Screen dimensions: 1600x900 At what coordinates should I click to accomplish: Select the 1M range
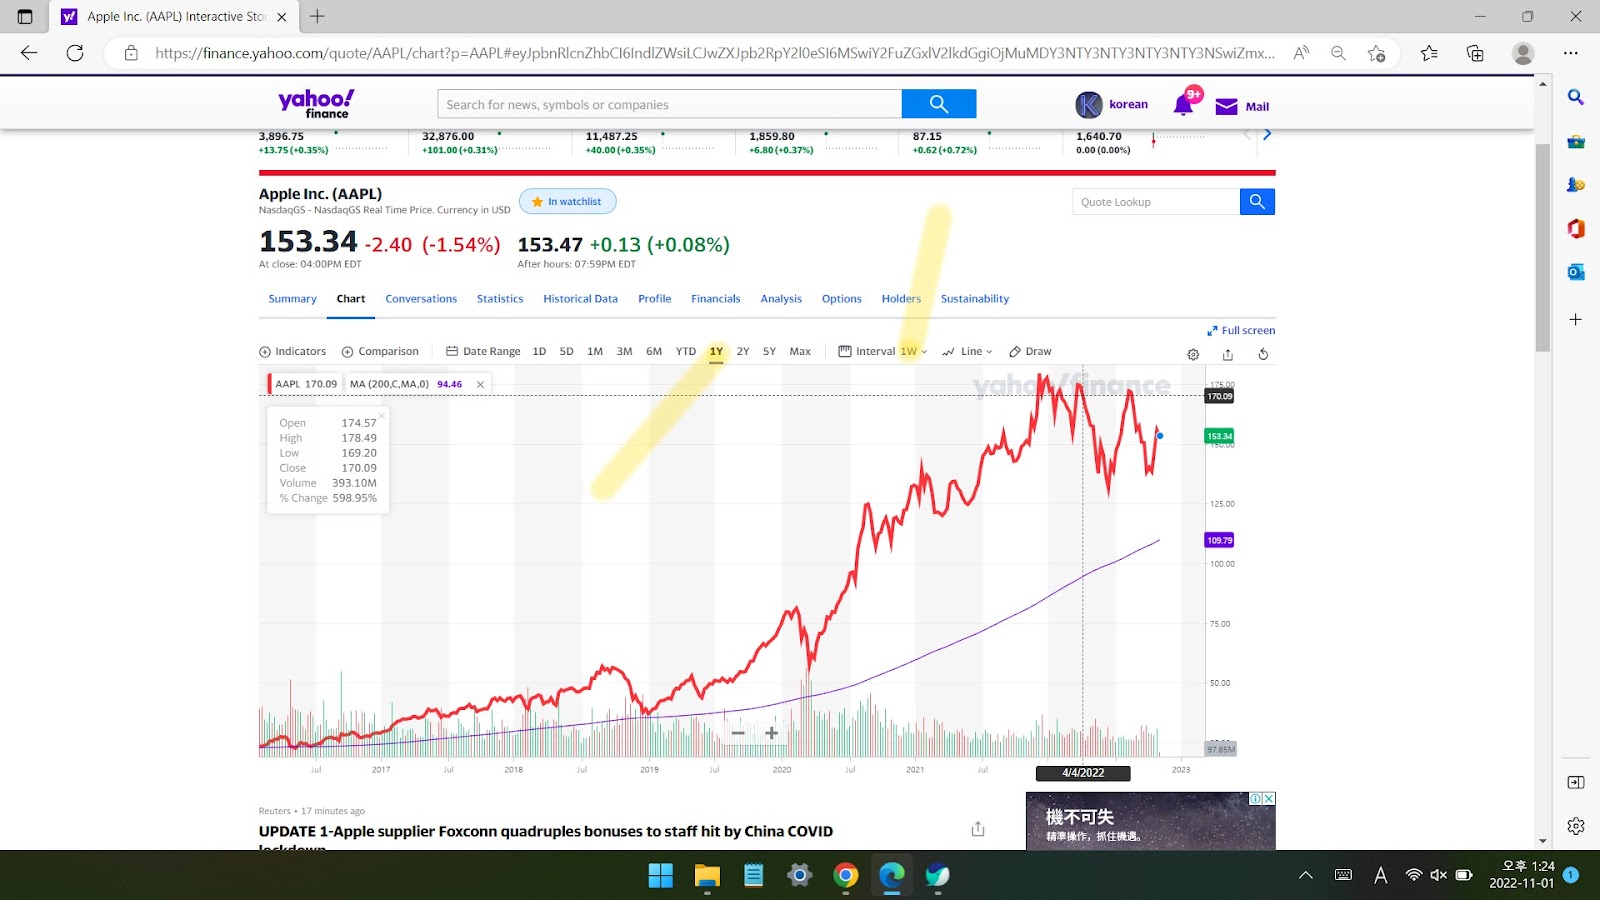pos(595,351)
